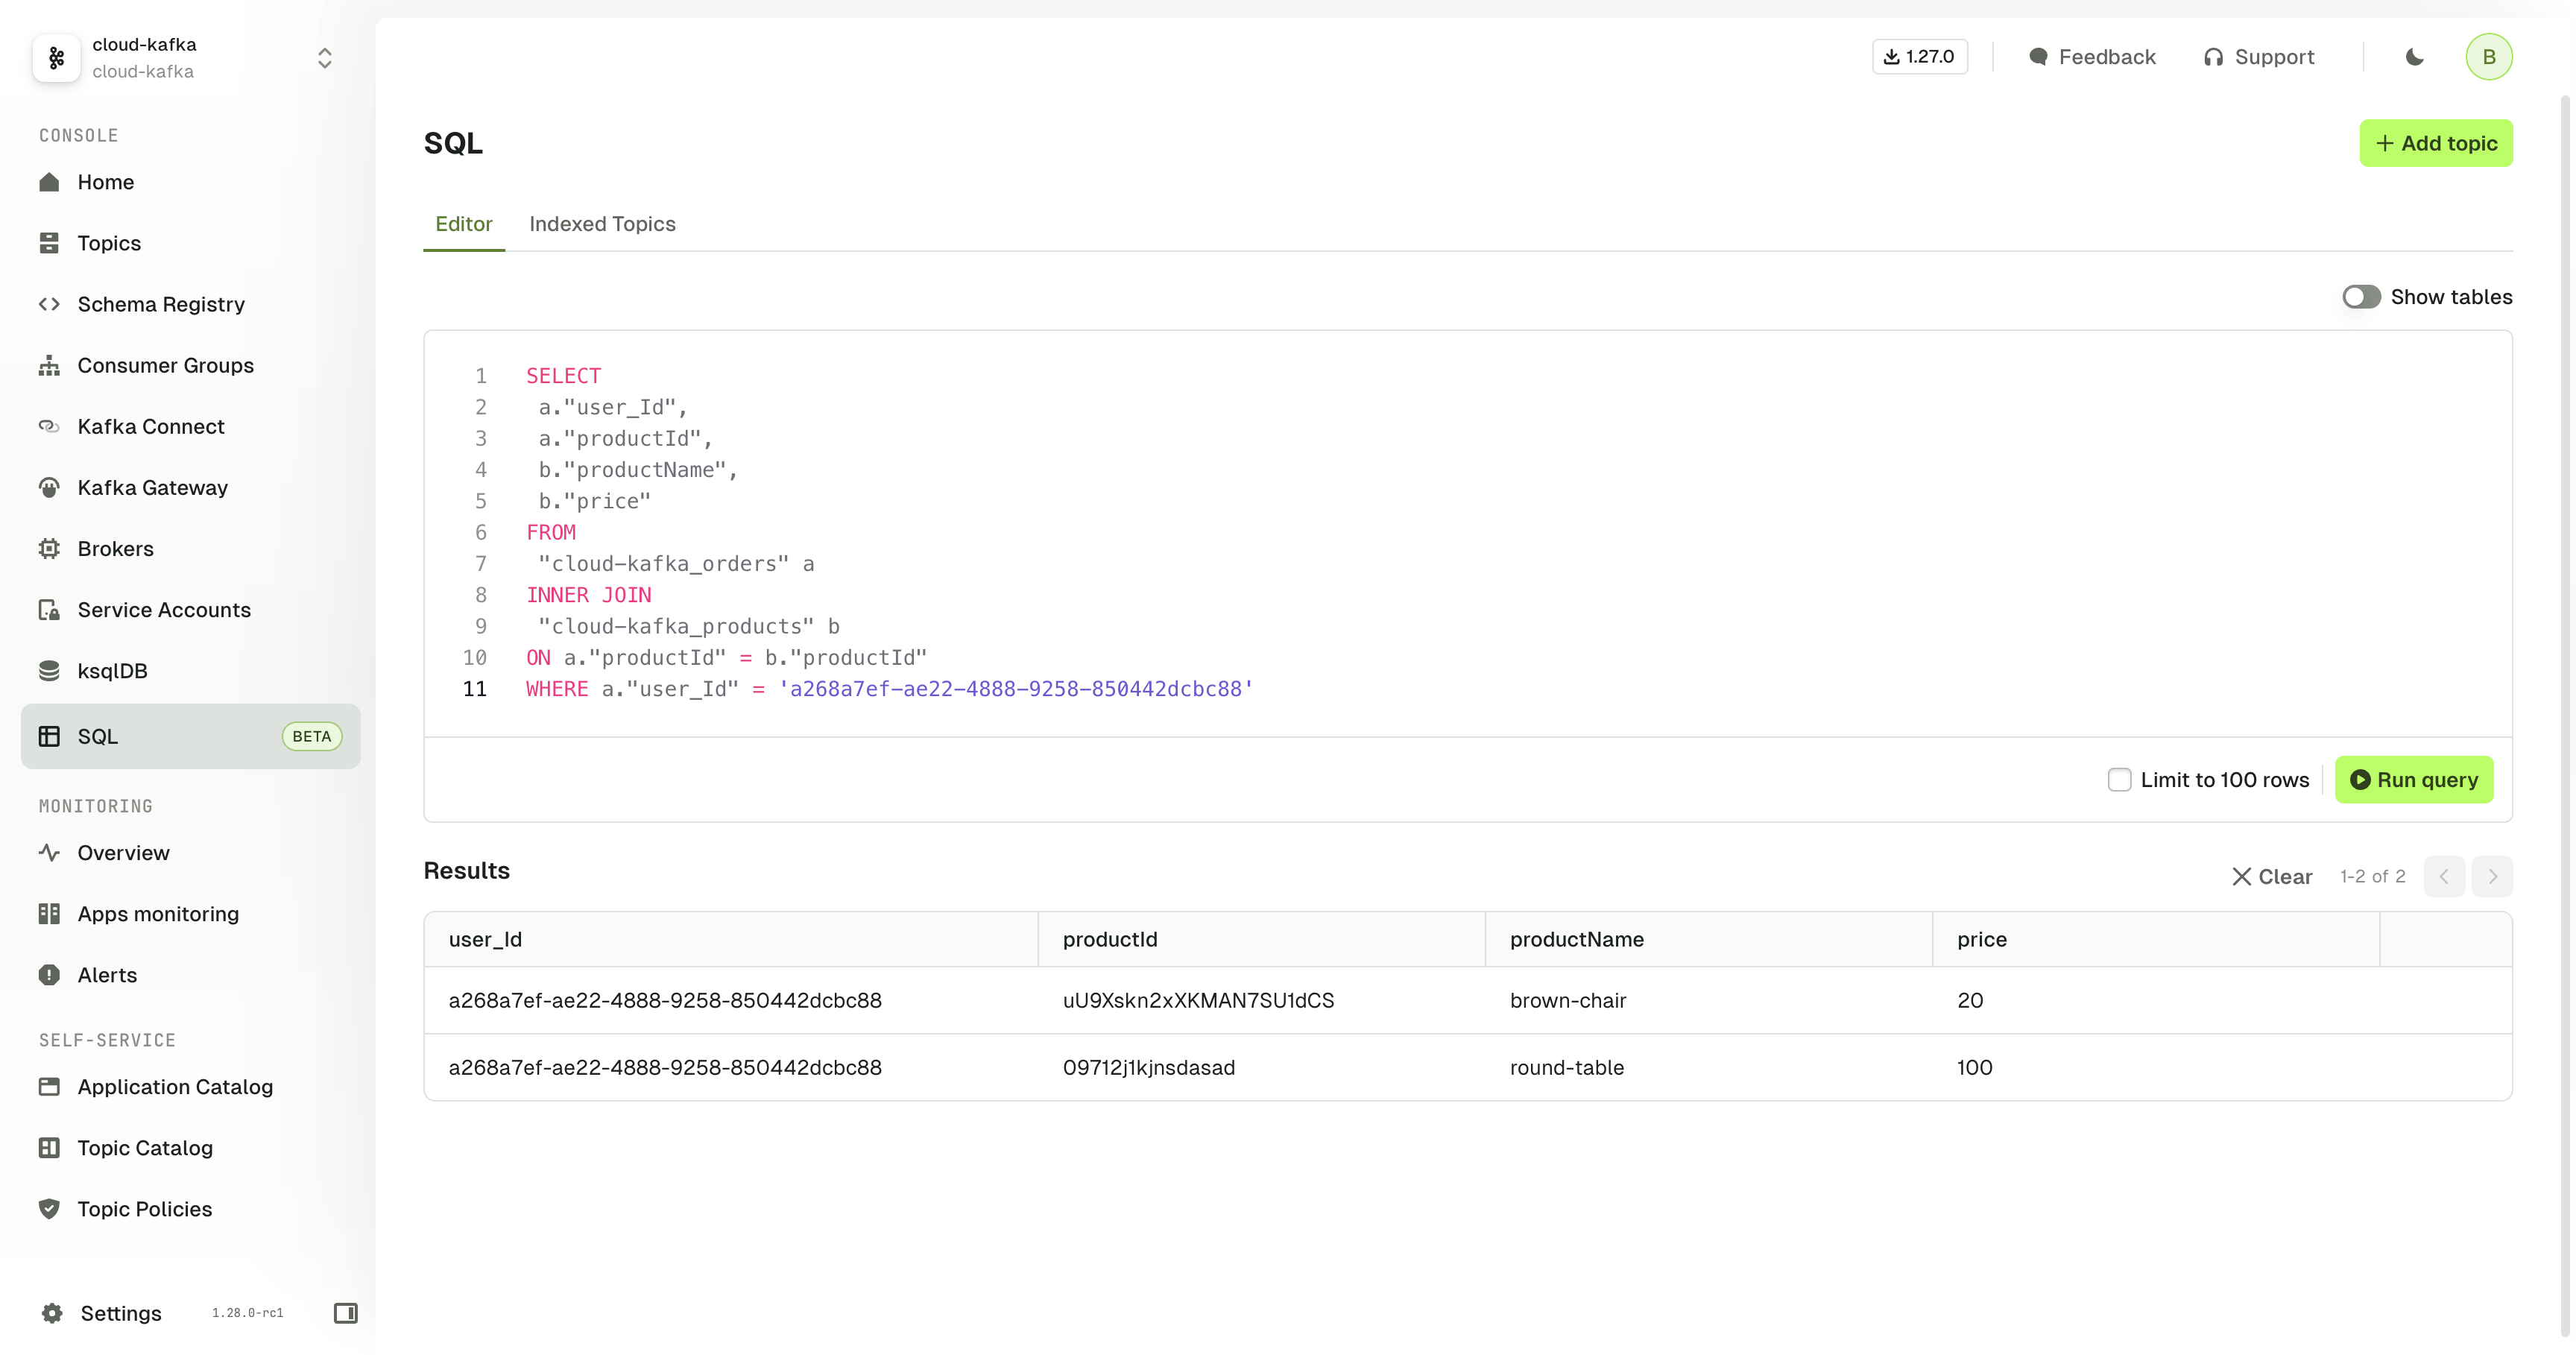The width and height of the screenshot is (2576, 1355).
Task: Open Kafka Gateway page
Action: pyautogui.click(x=190, y=487)
